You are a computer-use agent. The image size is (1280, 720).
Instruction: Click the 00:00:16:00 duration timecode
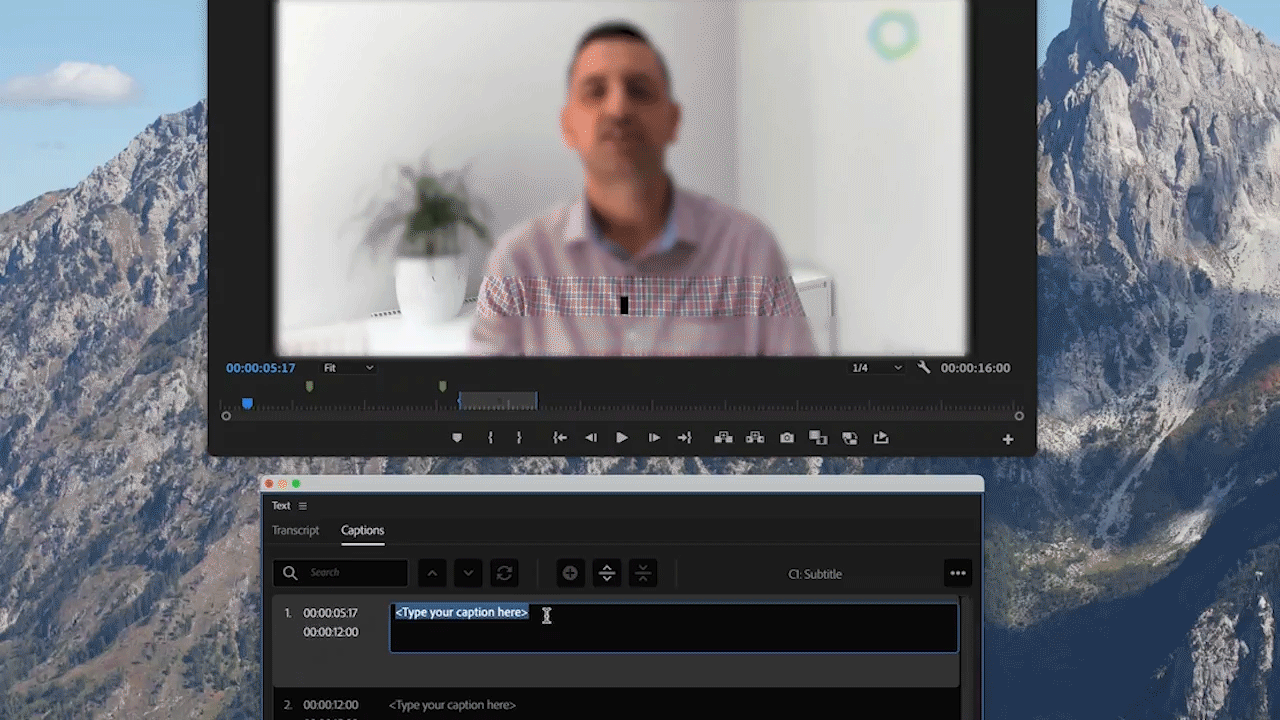pyautogui.click(x=975, y=368)
